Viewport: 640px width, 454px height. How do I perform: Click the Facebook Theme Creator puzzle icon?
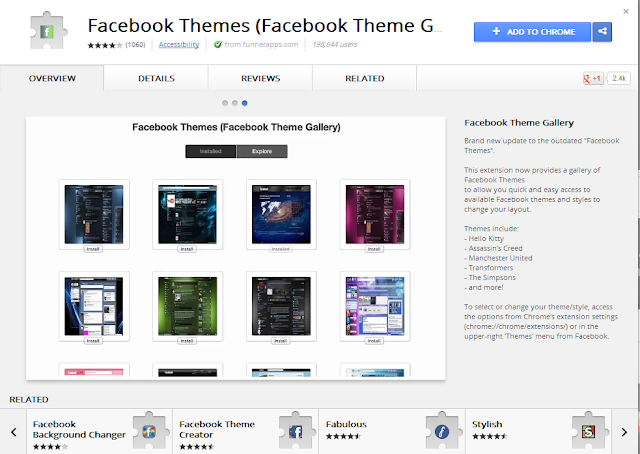click(296, 431)
